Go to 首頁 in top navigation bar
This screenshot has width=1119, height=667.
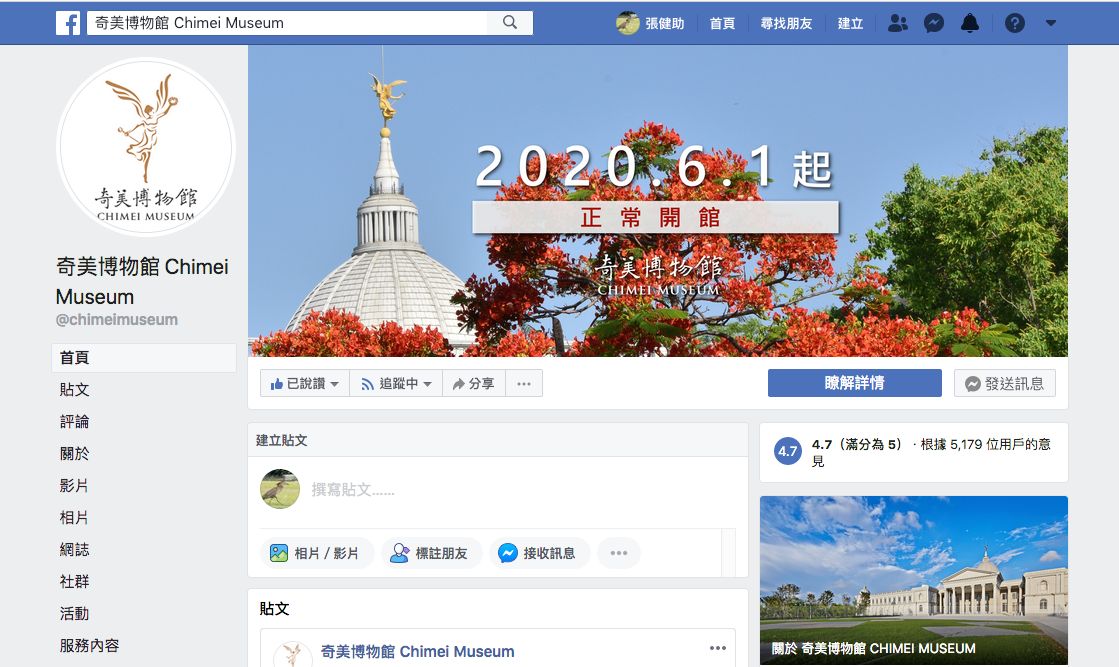721,24
